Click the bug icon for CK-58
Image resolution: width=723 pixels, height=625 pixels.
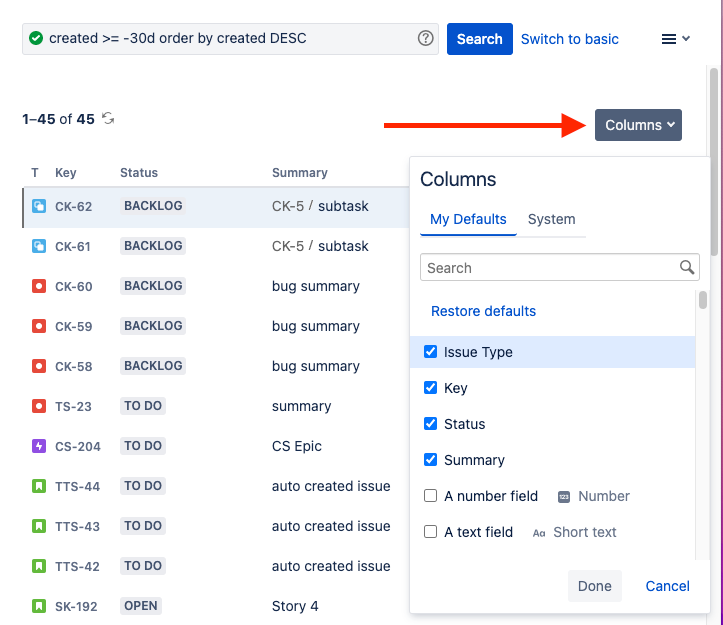(x=39, y=366)
